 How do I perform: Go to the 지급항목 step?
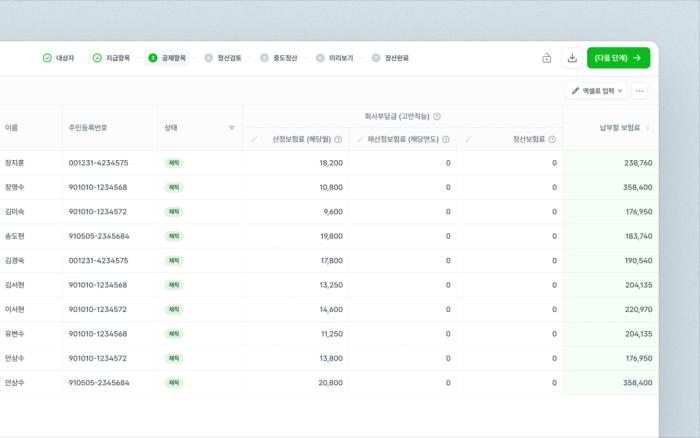[112, 58]
